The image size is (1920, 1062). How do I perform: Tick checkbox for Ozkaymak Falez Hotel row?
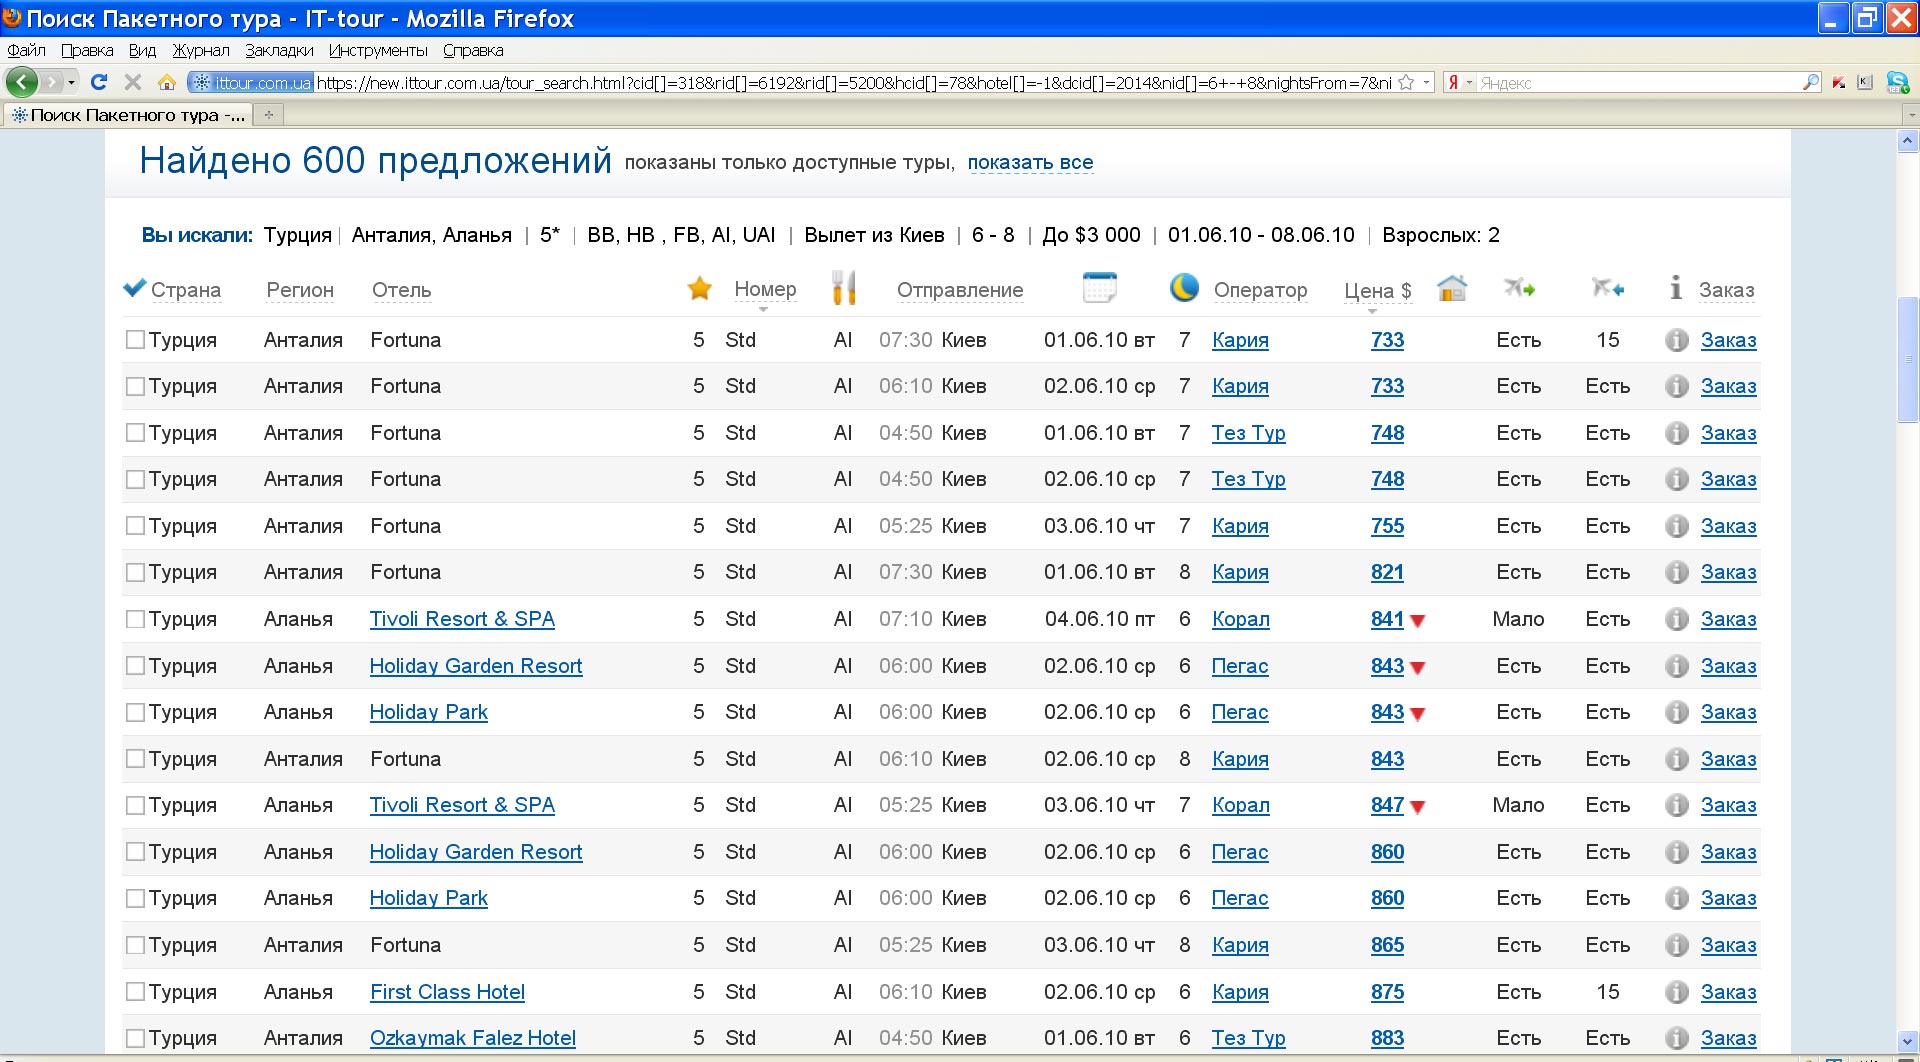pos(135,1038)
